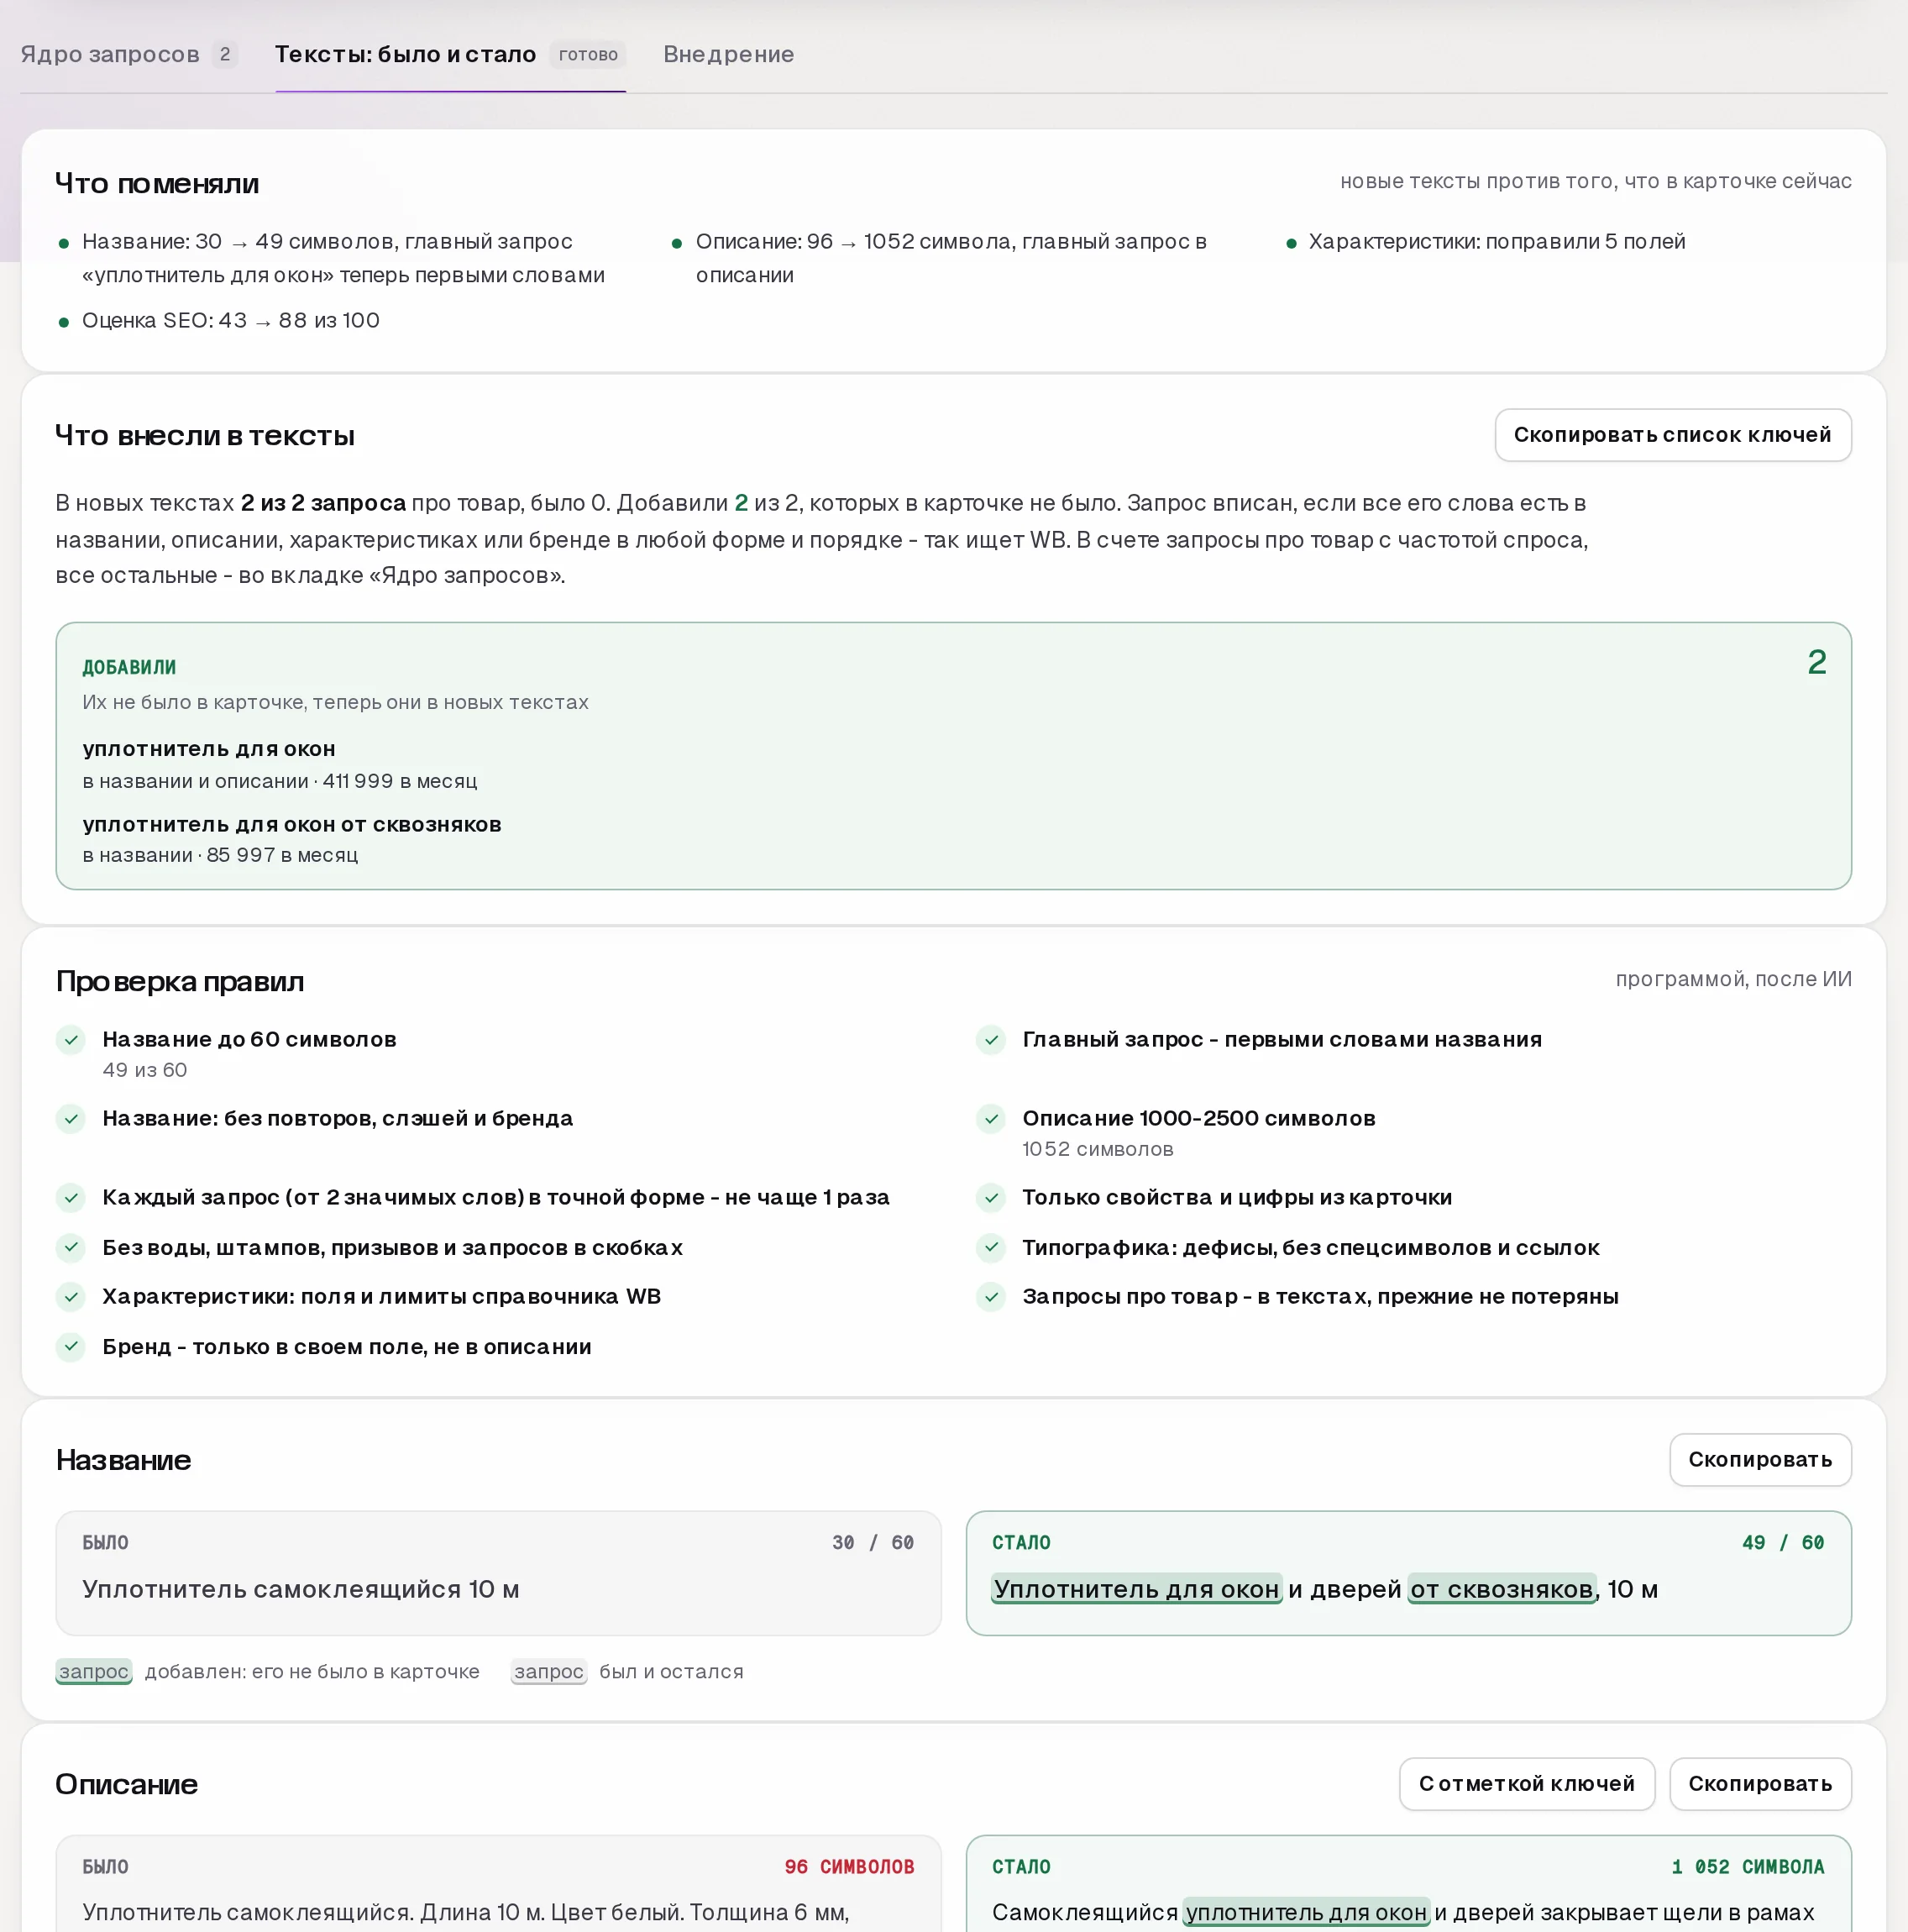
Task: Click gray «запрос» legend chip for retained queries
Action: (549, 1671)
